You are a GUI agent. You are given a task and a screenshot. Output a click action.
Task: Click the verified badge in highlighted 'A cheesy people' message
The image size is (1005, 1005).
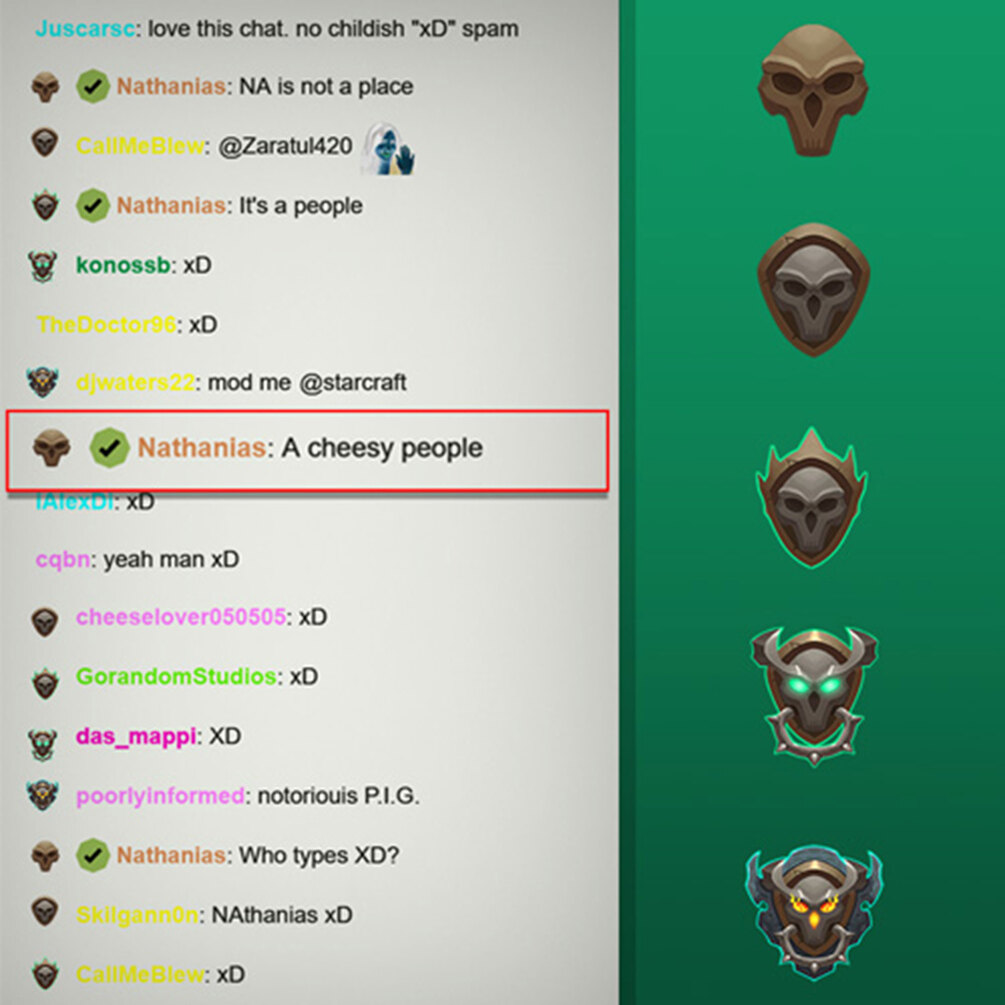(x=109, y=447)
